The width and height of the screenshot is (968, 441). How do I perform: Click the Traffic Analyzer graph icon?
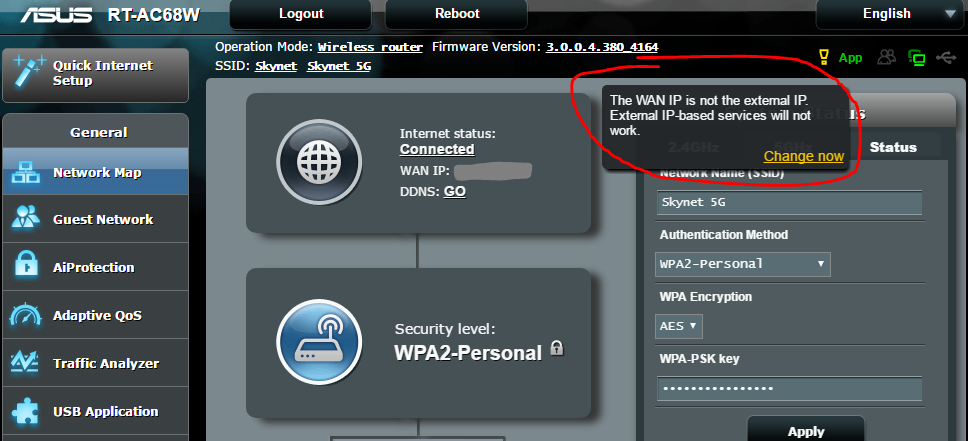26,363
